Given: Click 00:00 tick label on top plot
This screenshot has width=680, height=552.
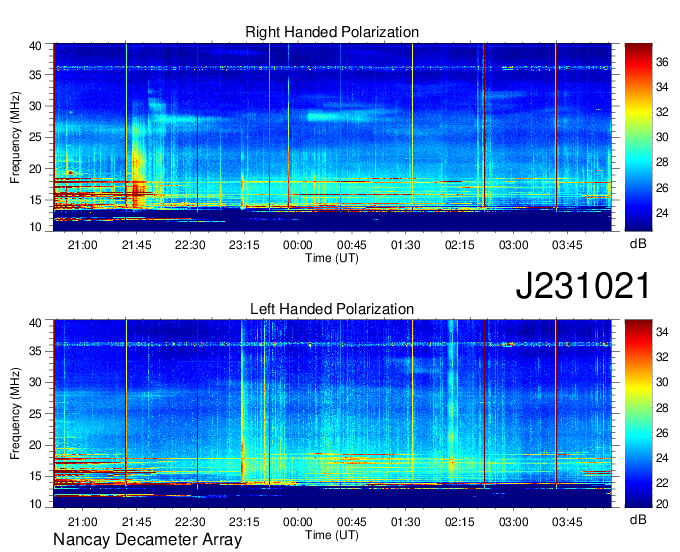Looking at the screenshot, I should click(x=298, y=245).
